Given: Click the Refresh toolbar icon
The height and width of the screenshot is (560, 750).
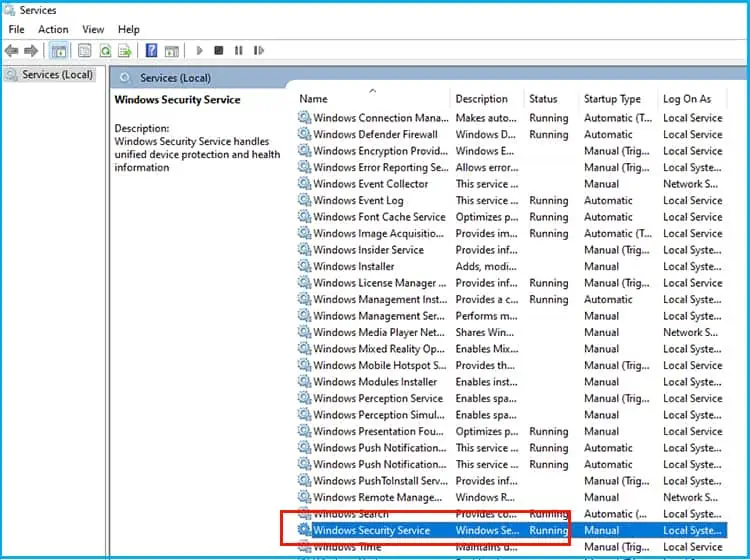Looking at the screenshot, I should pos(105,50).
